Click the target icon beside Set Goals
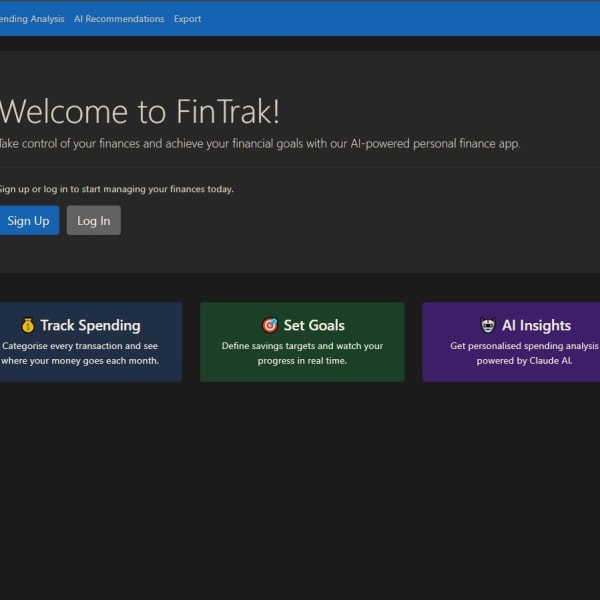 click(270, 325)
